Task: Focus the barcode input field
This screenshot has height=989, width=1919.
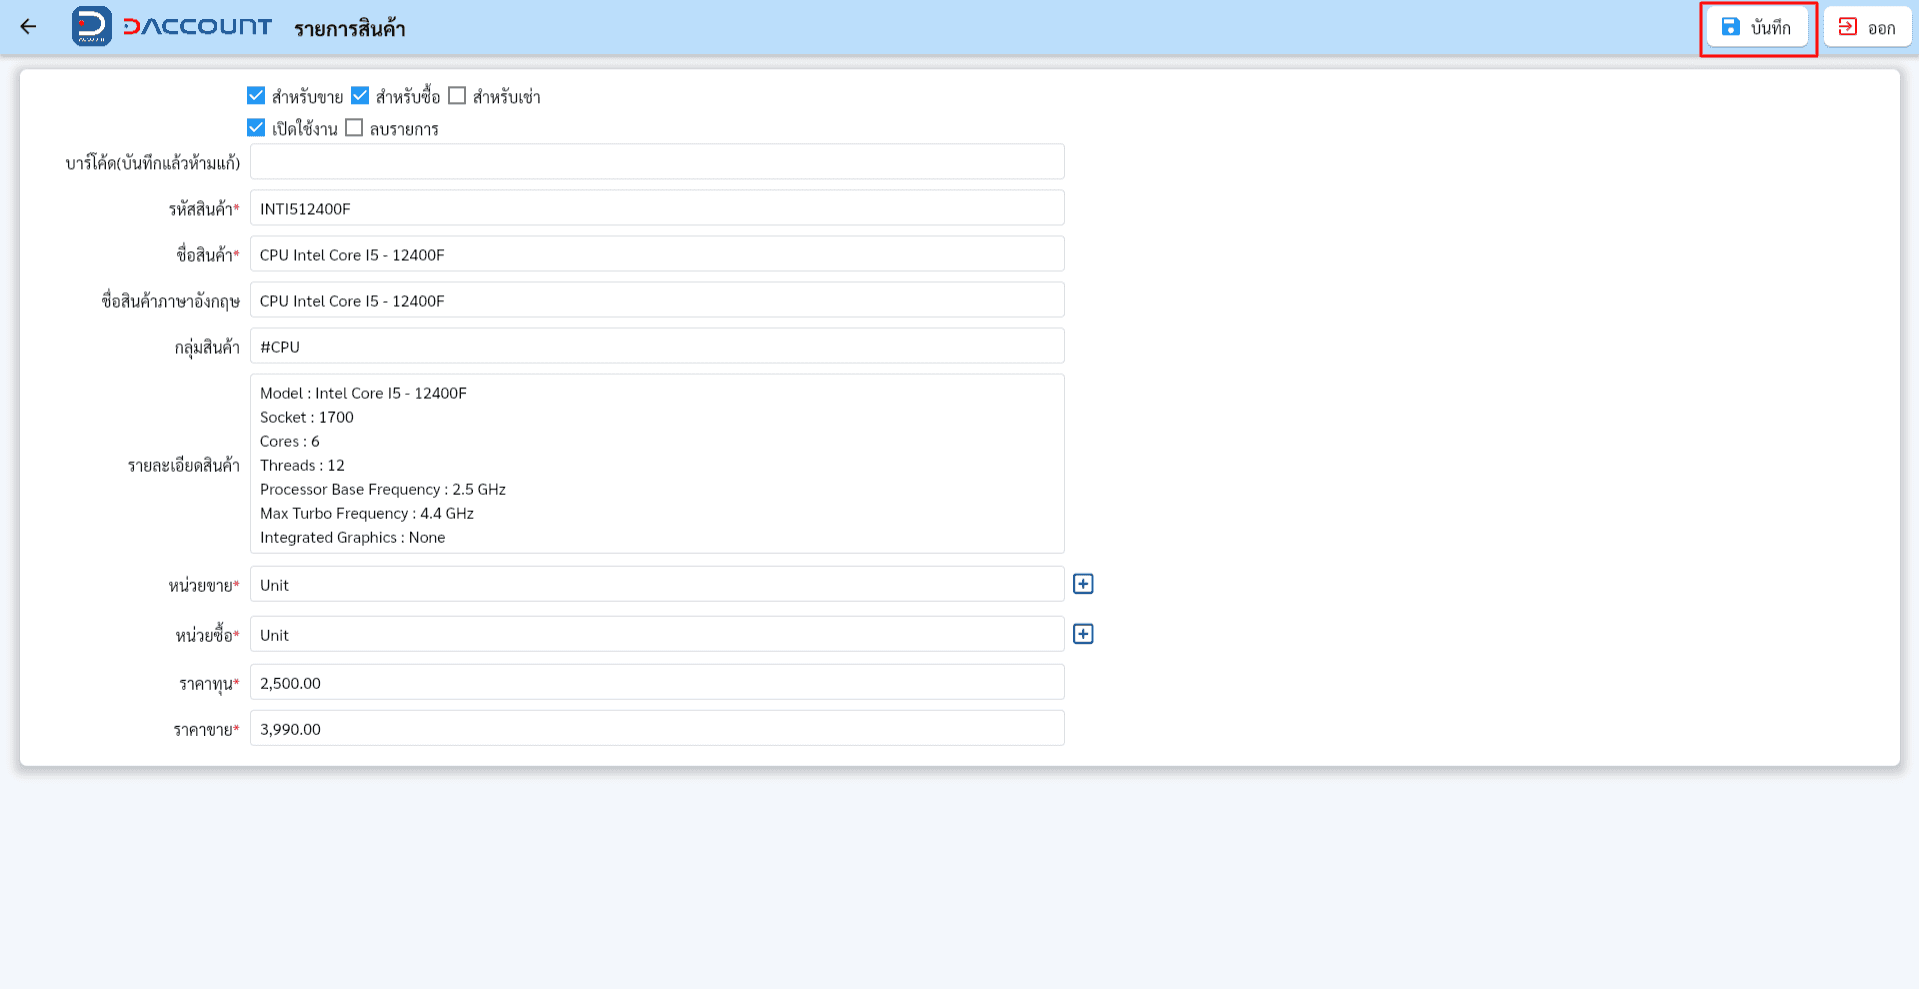Action: (x=657, y=162)
